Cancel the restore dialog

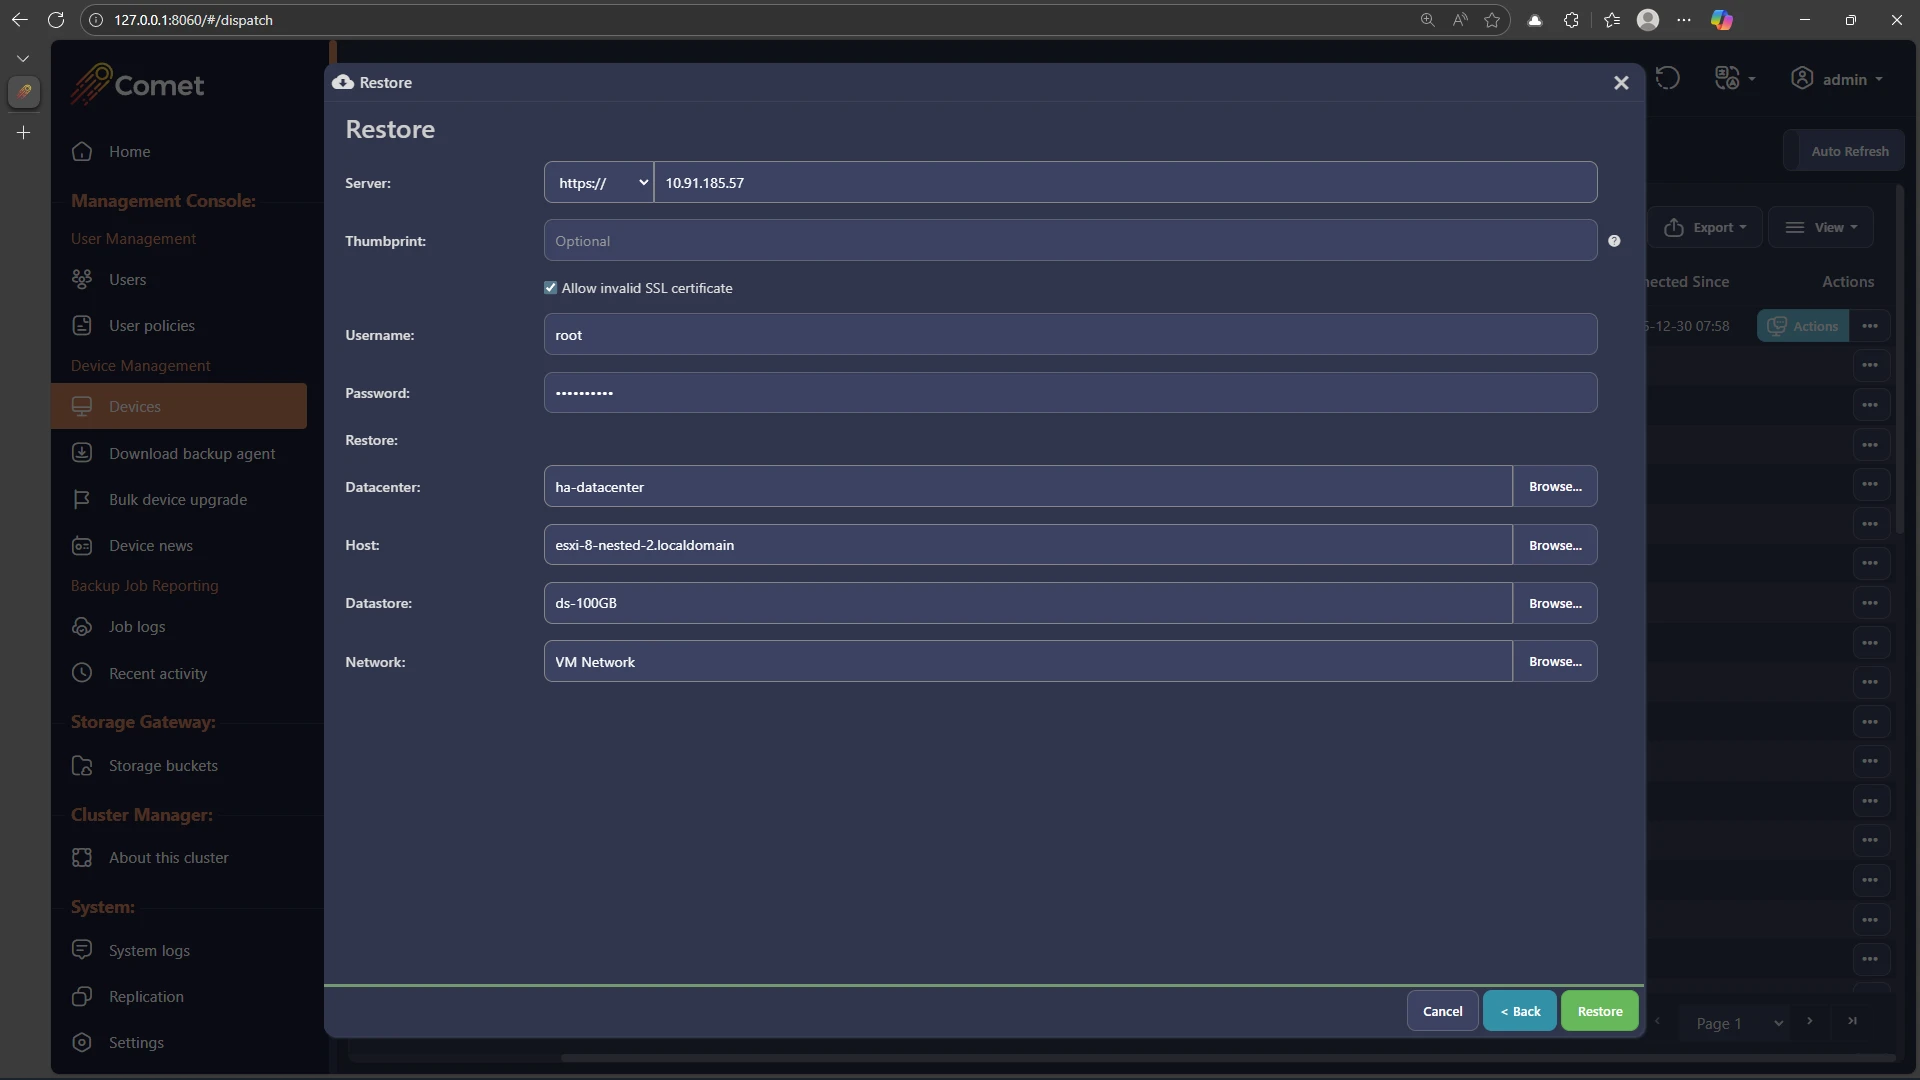1442,1011
